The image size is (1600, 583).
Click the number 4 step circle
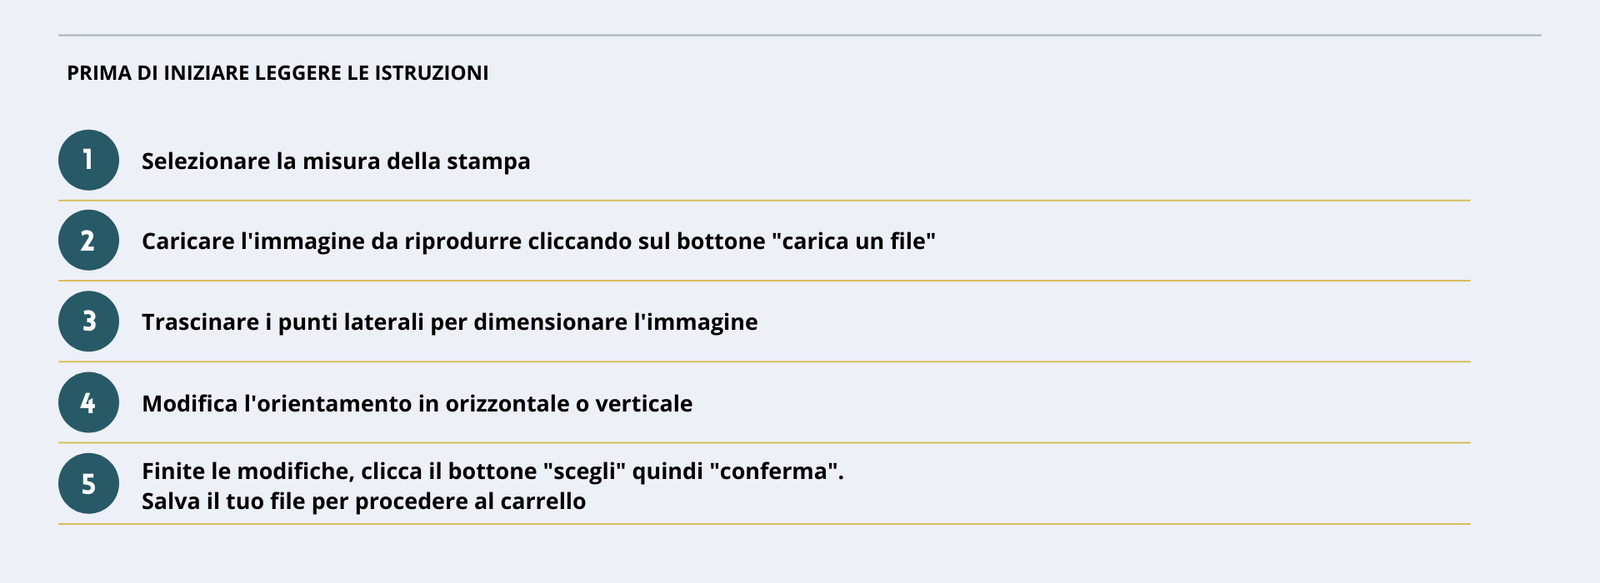88,402
